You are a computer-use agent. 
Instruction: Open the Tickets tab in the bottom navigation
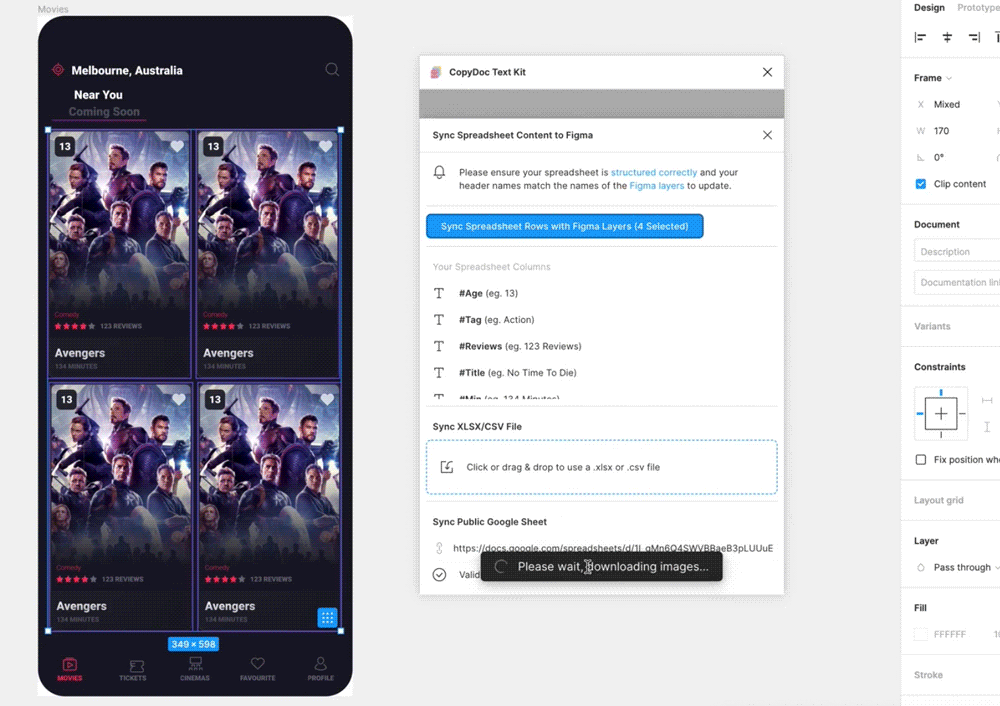(x=133, y=670)
